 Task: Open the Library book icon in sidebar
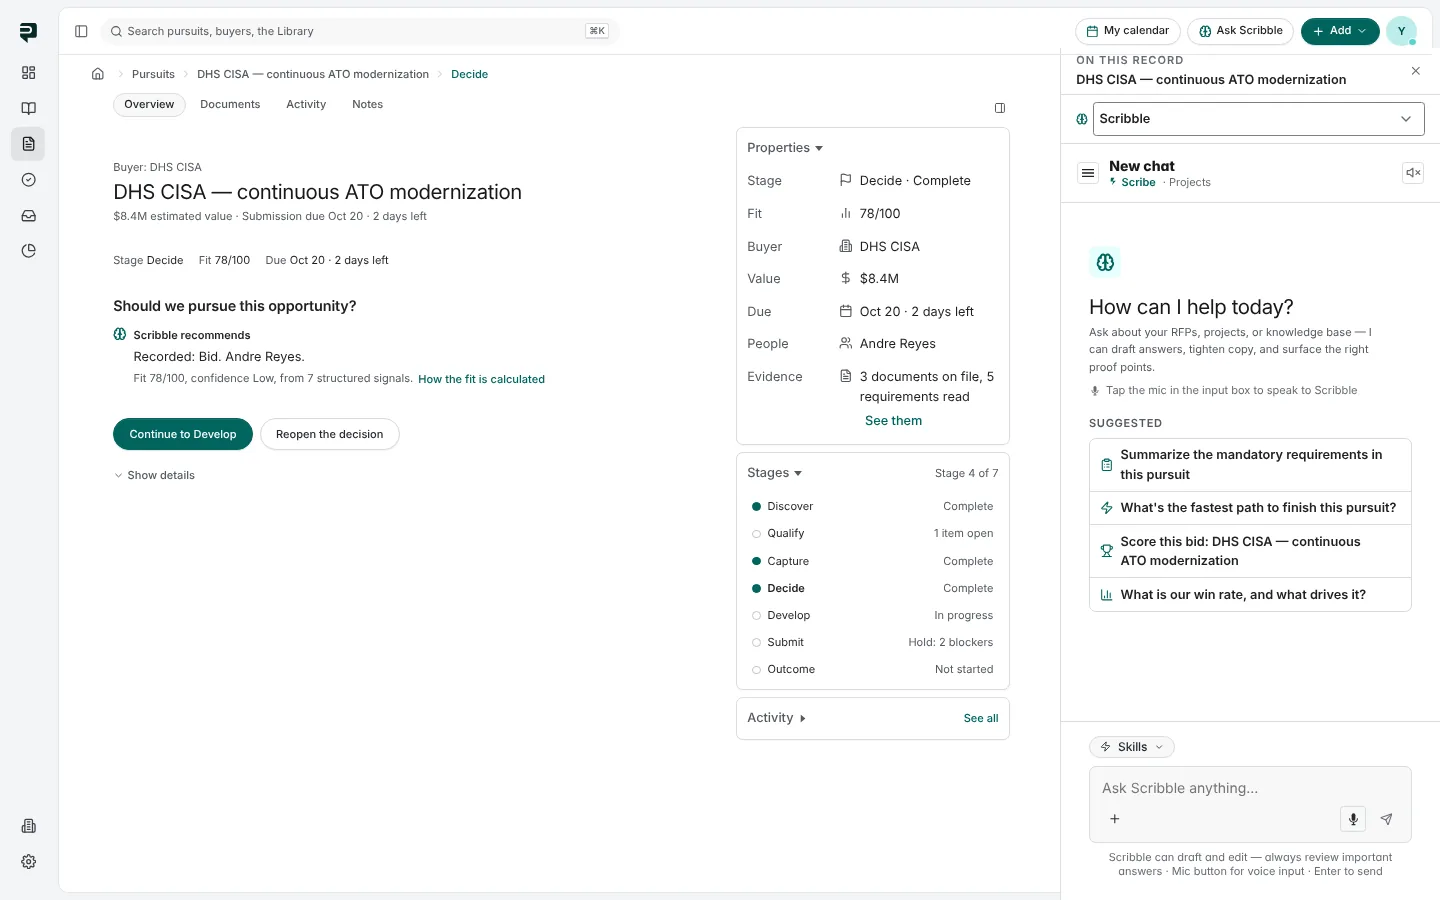pos(28,108)
